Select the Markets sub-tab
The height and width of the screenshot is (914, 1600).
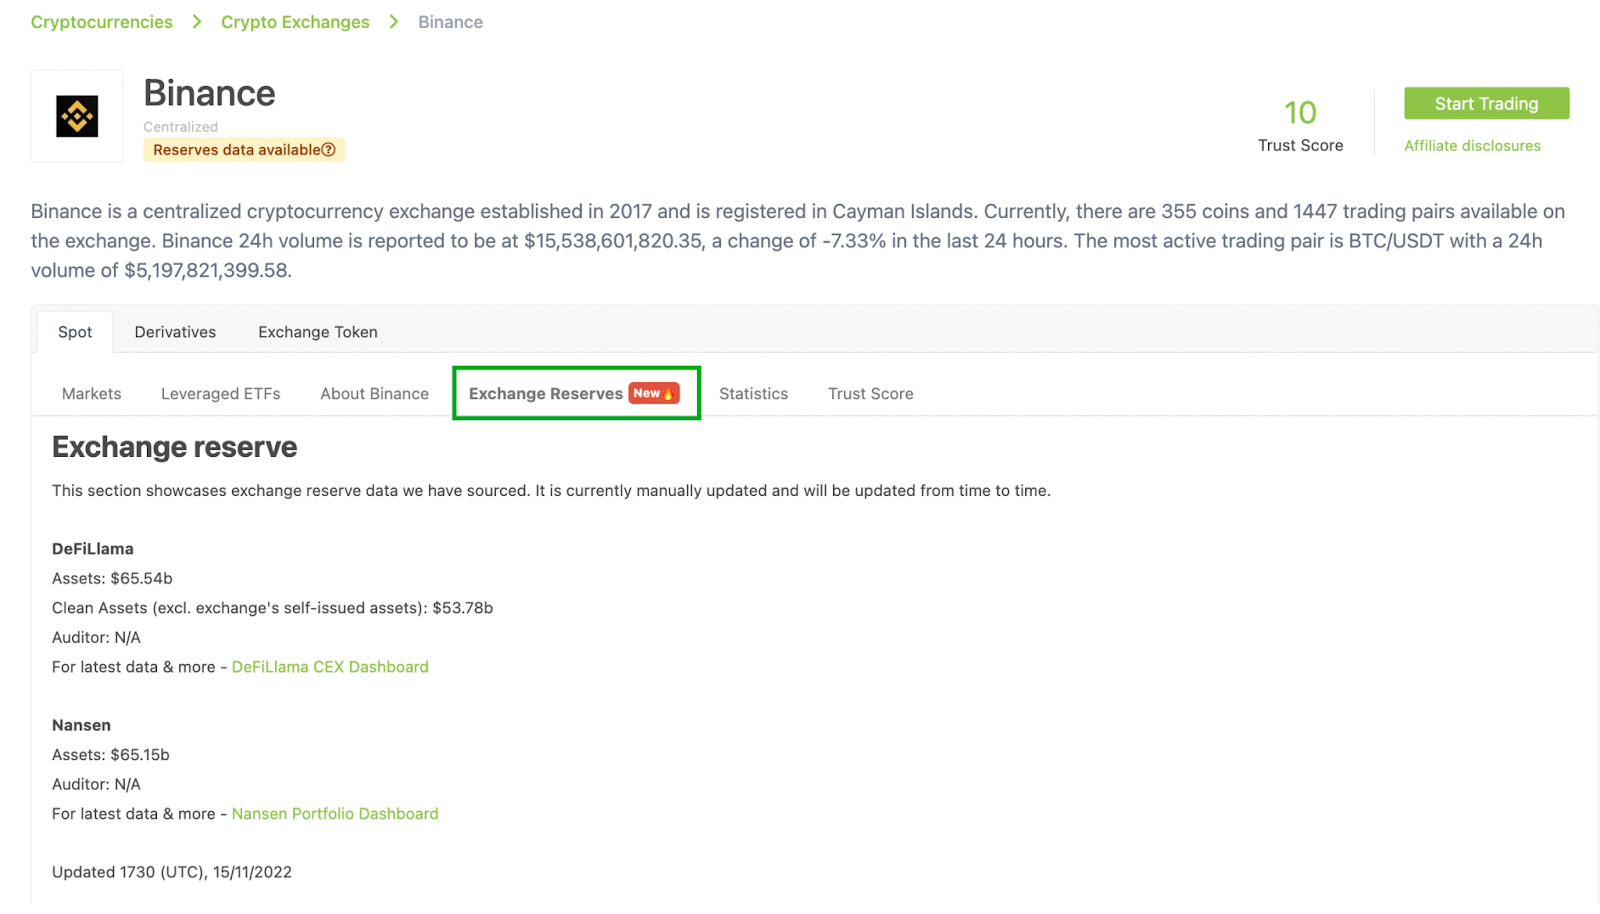click(x=91, y=394)
